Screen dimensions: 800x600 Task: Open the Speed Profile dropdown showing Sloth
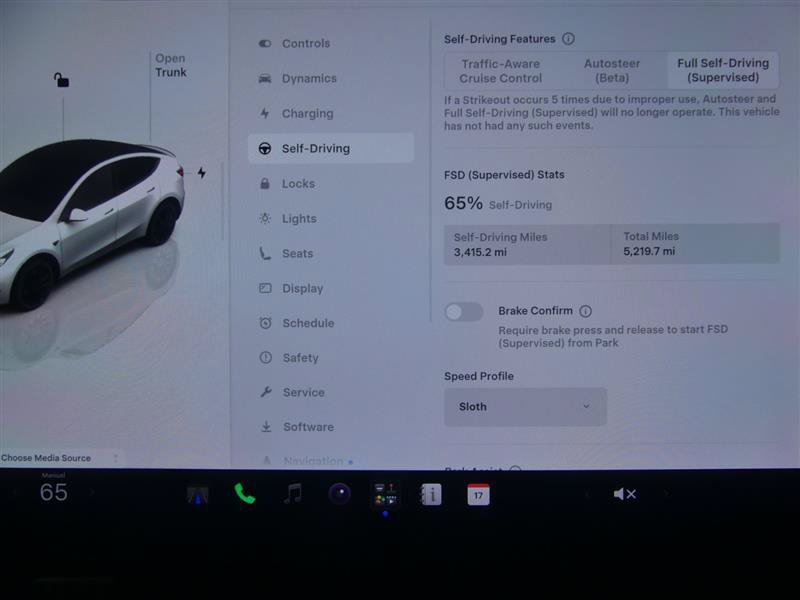tap(525, 407)
